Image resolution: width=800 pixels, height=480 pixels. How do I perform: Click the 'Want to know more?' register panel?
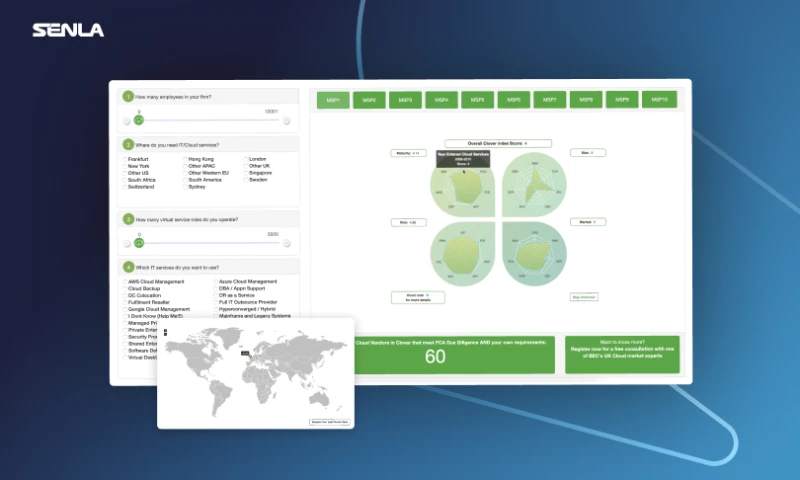click(x=622, y=355)
